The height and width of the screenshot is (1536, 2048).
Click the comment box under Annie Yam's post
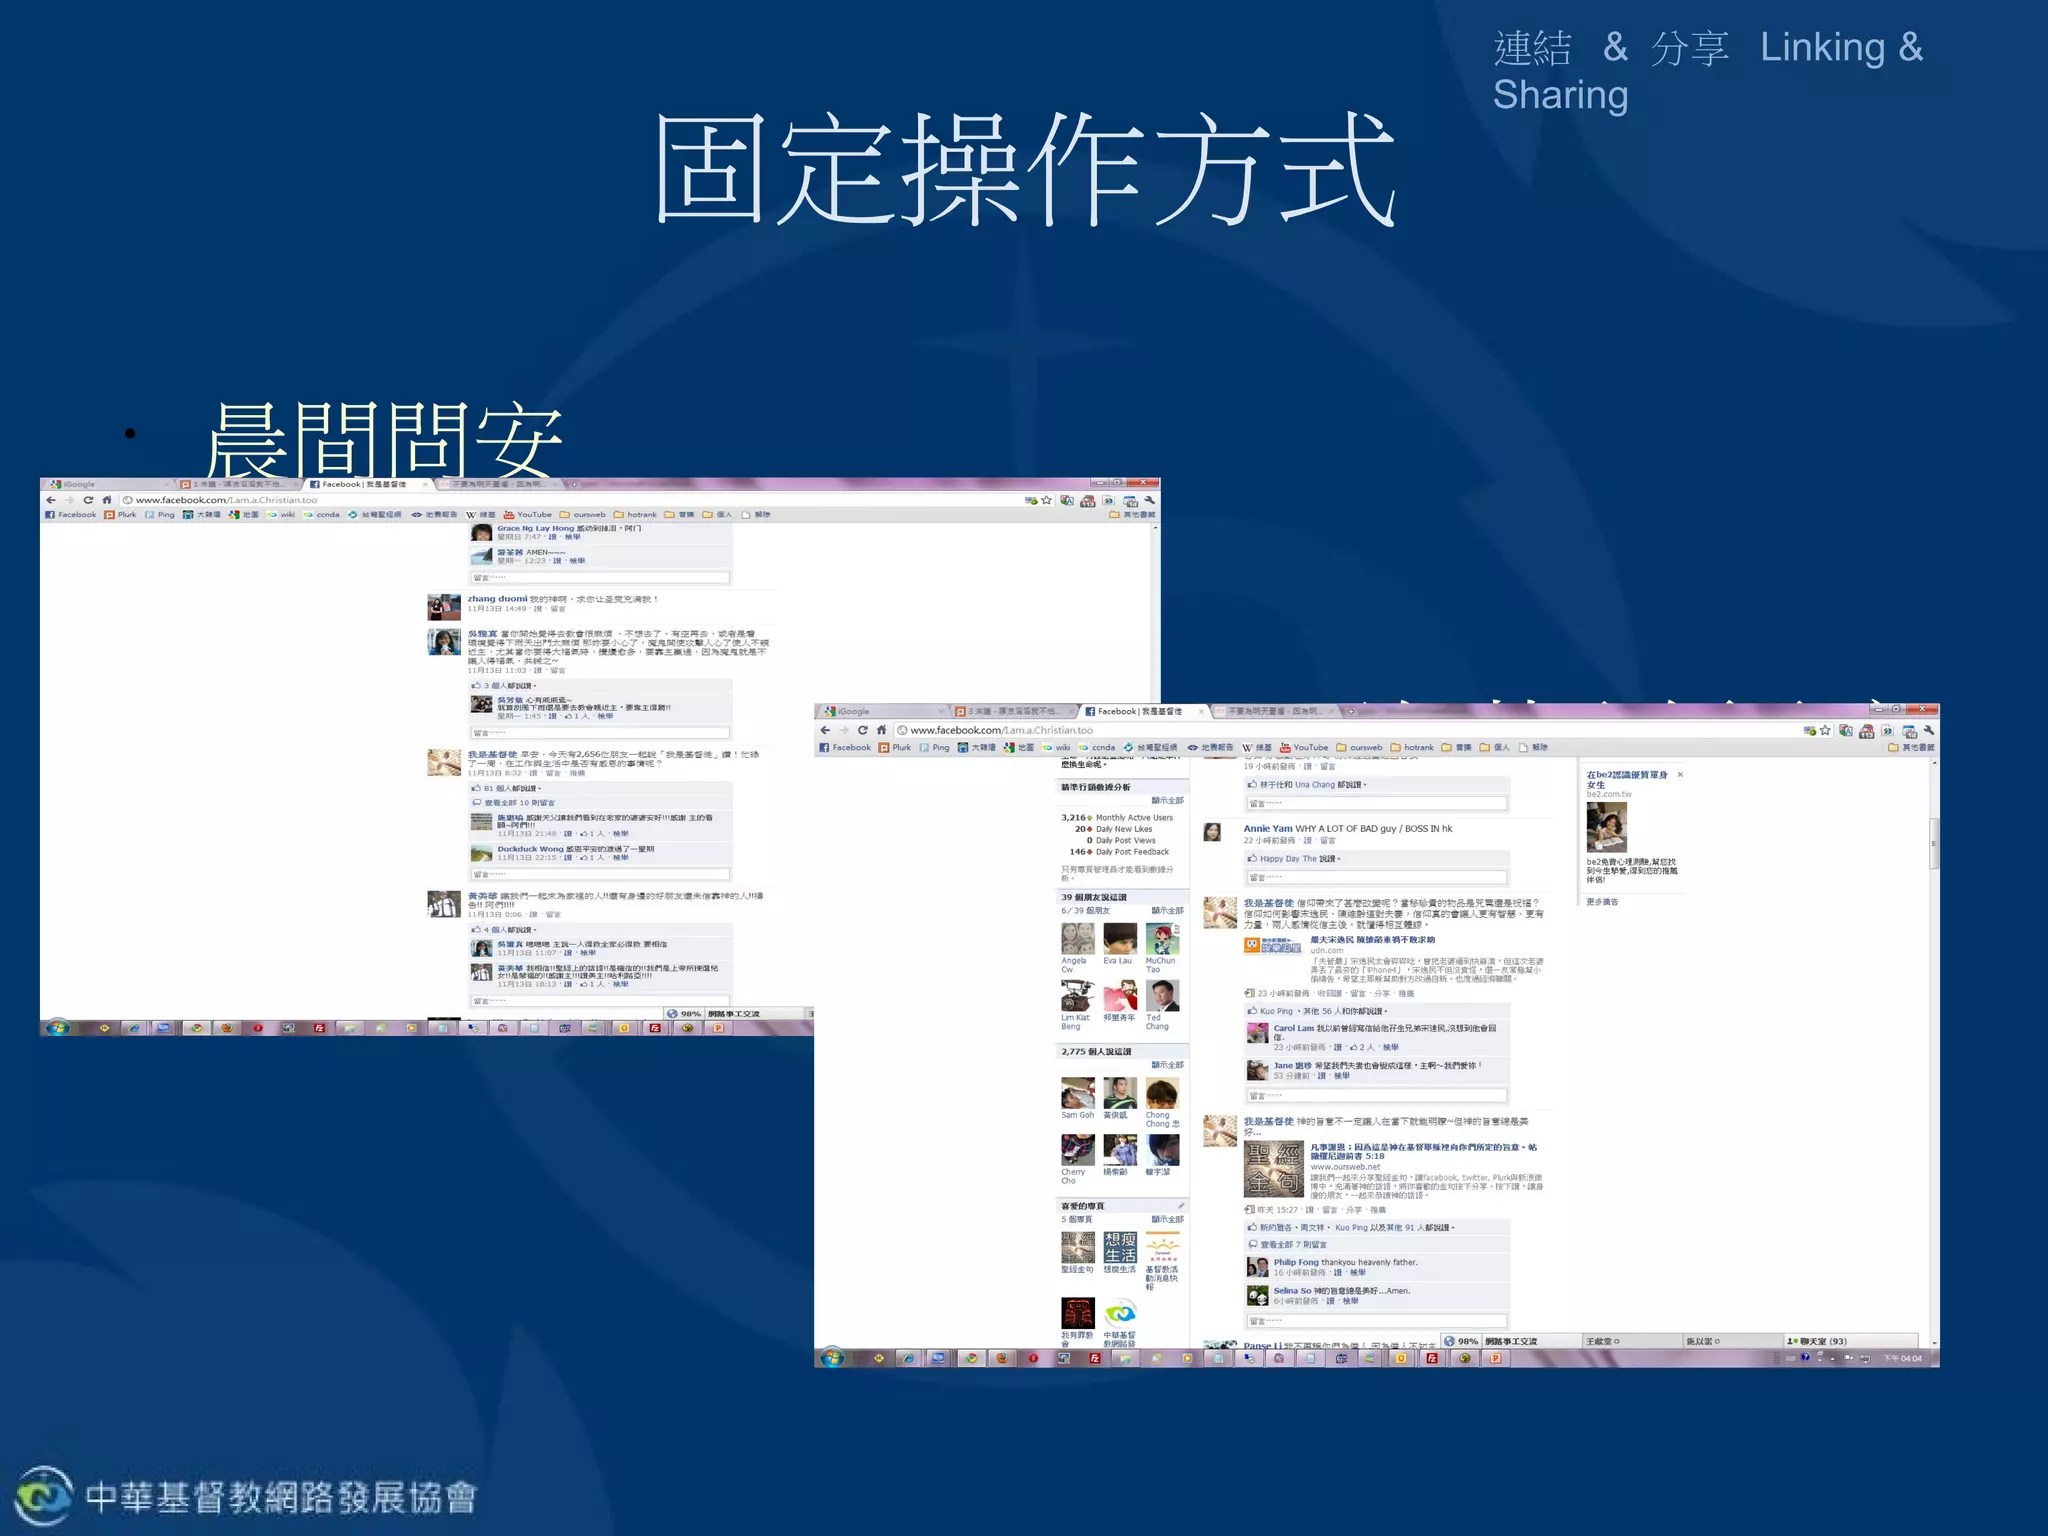click(1376, 877)
